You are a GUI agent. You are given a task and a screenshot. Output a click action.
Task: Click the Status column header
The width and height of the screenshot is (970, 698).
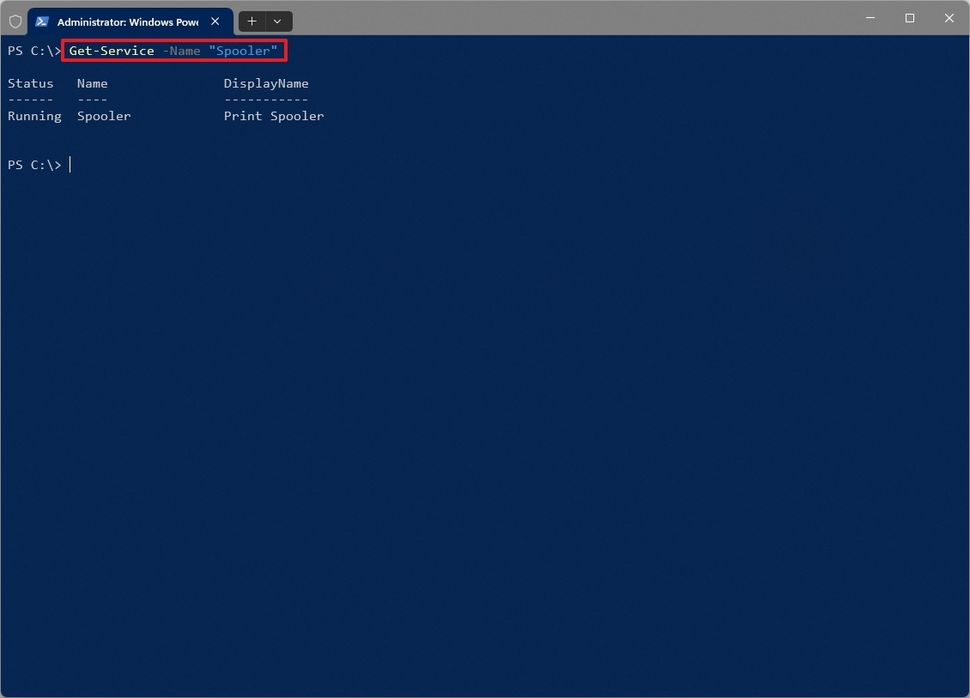pyautogui.click(x=30, y=84)
